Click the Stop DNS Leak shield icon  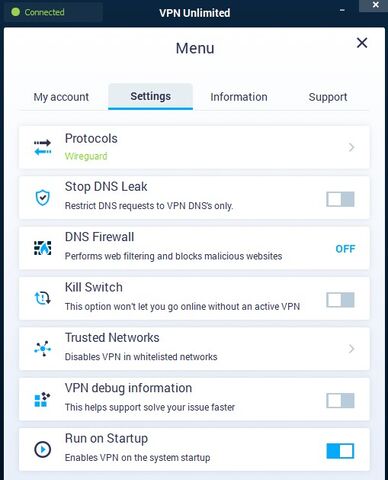coord(43,198)
